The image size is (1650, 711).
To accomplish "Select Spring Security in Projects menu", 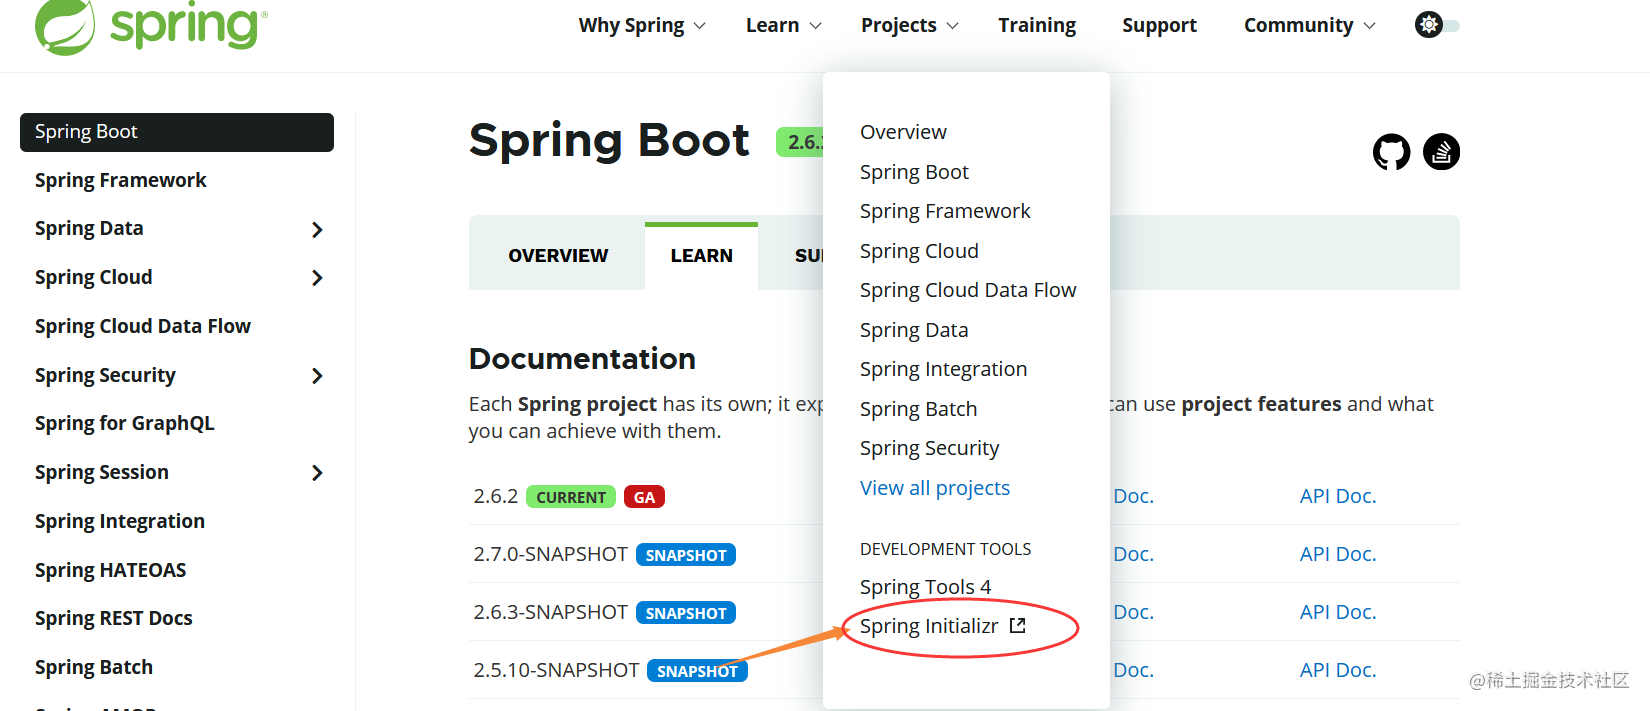I will [x=929, y=448].
